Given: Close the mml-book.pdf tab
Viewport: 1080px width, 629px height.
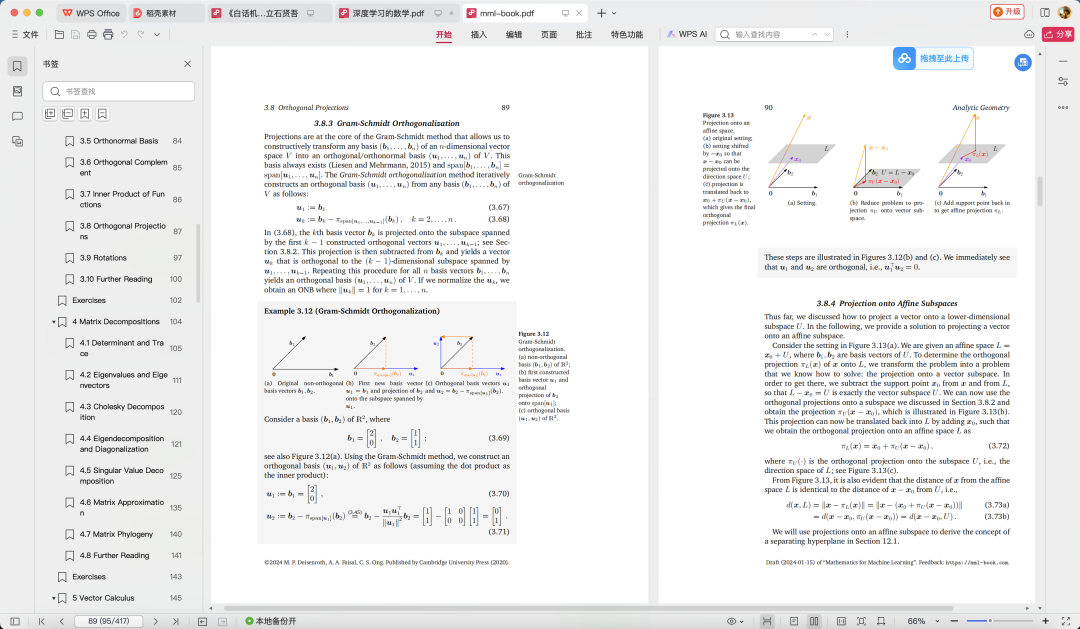Looking at the screenshot, I should pos(579,13).
